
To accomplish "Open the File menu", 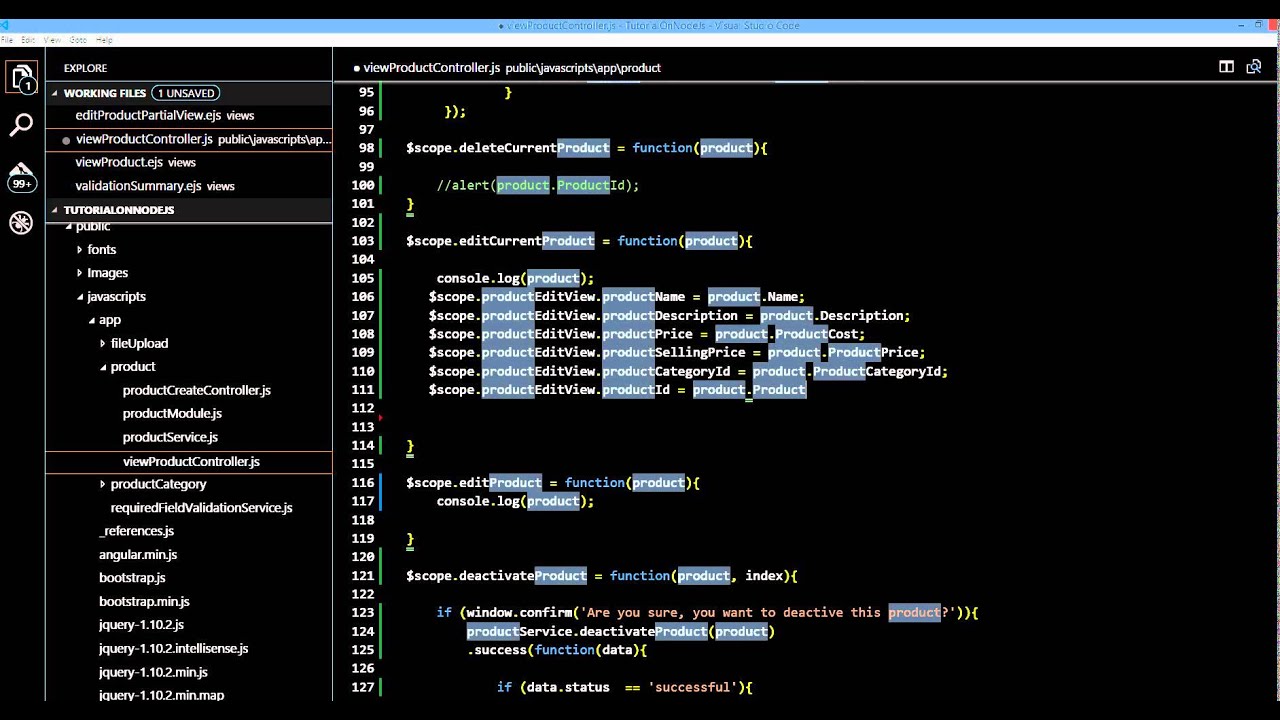I will pos(5,40).
